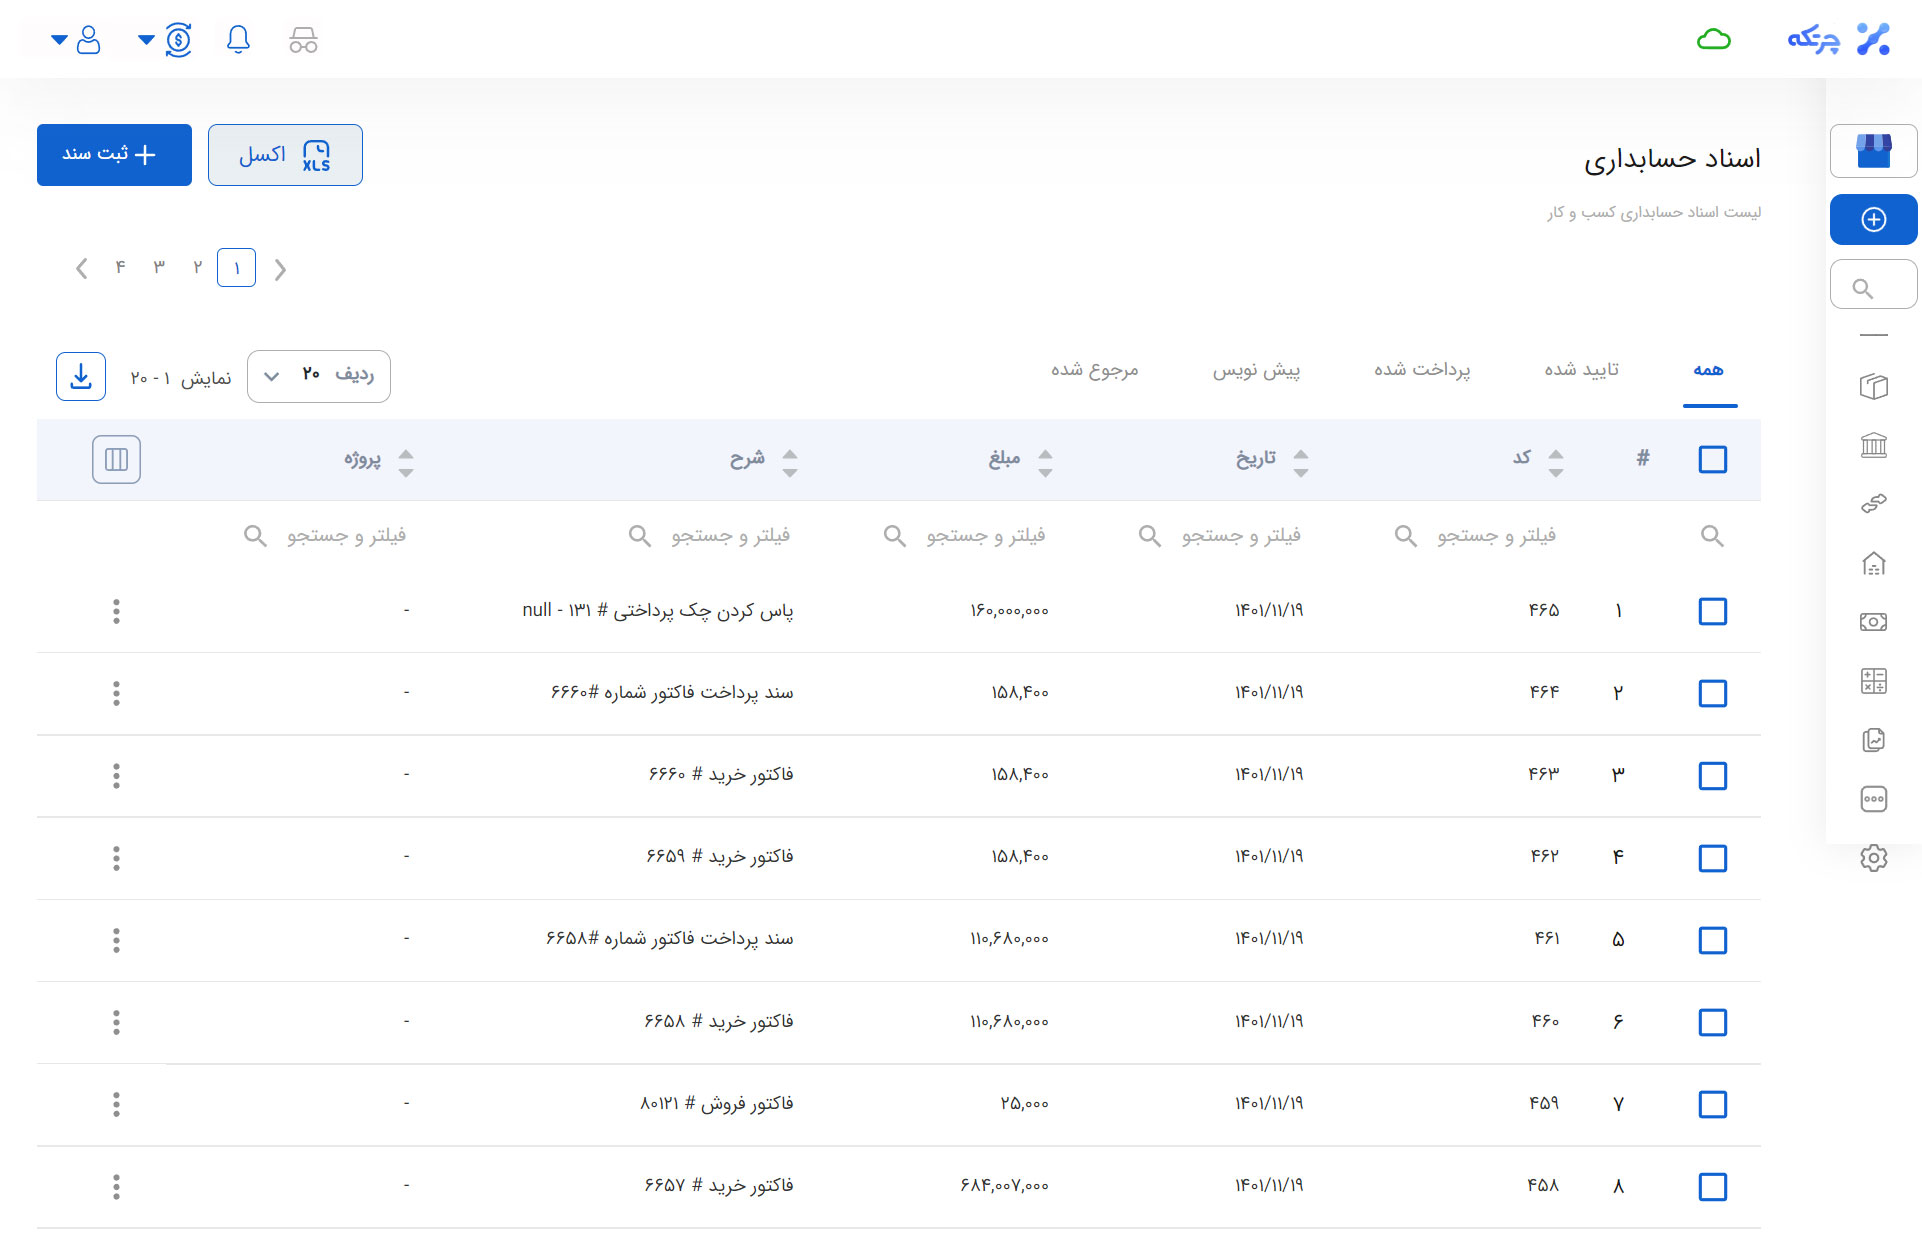Screen dimensions: 1922x1237
Task: Open the settings gear in sidebar
Action: click(x=1873, y=858)
